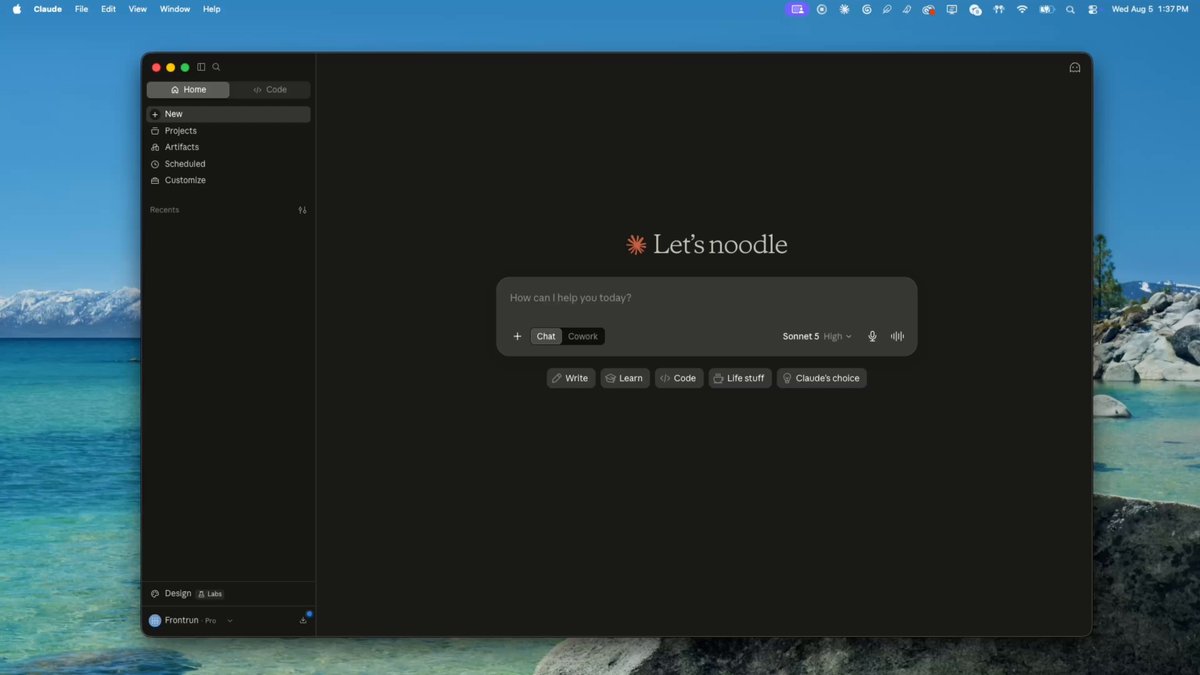
Task: Select Cowork mode toggle
Action: coord(583,336)
